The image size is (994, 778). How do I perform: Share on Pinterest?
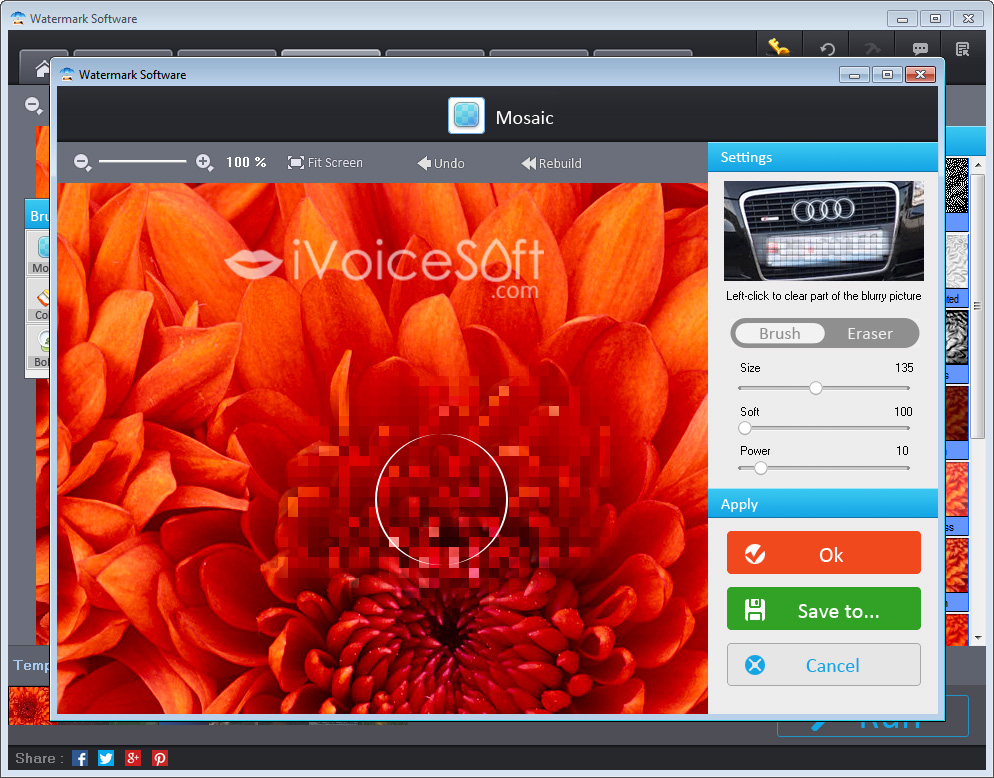tap(160, 758)
